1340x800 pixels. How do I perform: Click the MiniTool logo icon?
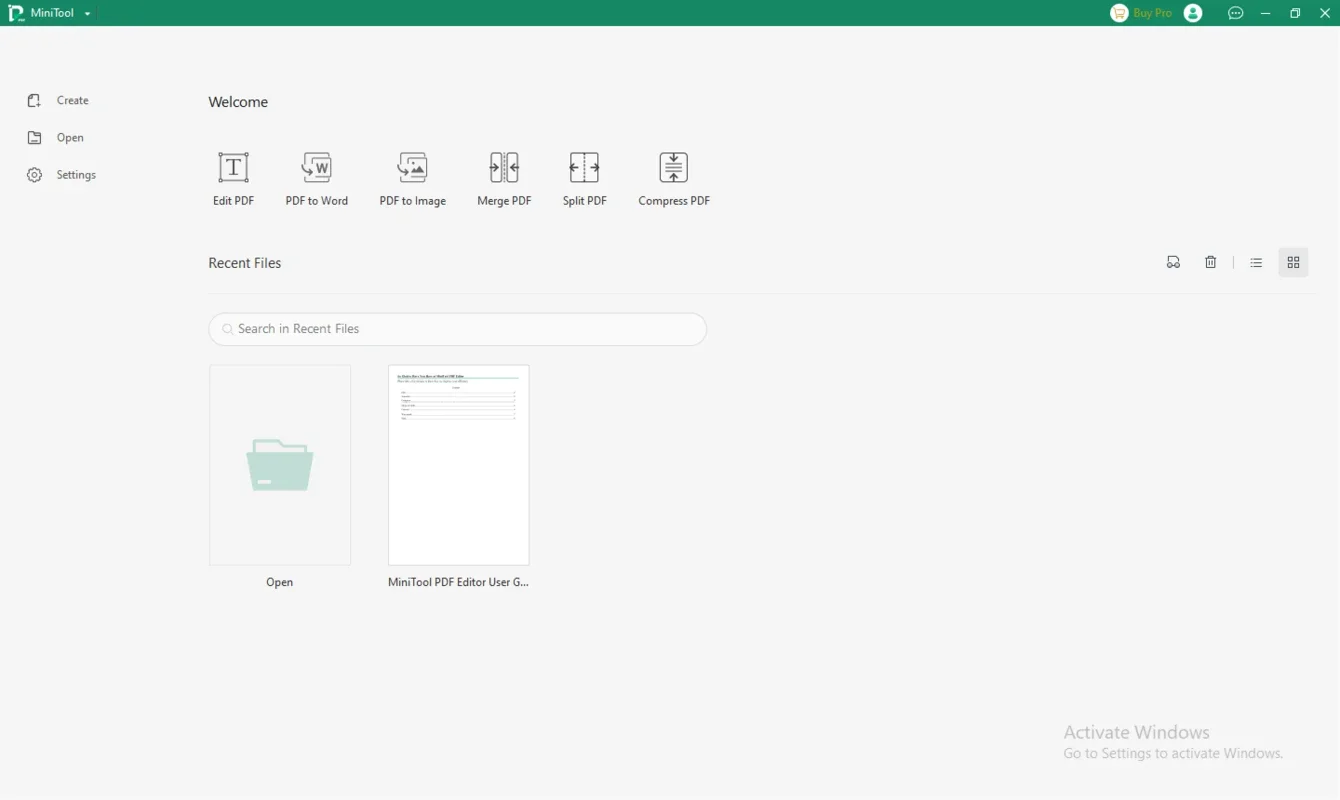point(16,13)
